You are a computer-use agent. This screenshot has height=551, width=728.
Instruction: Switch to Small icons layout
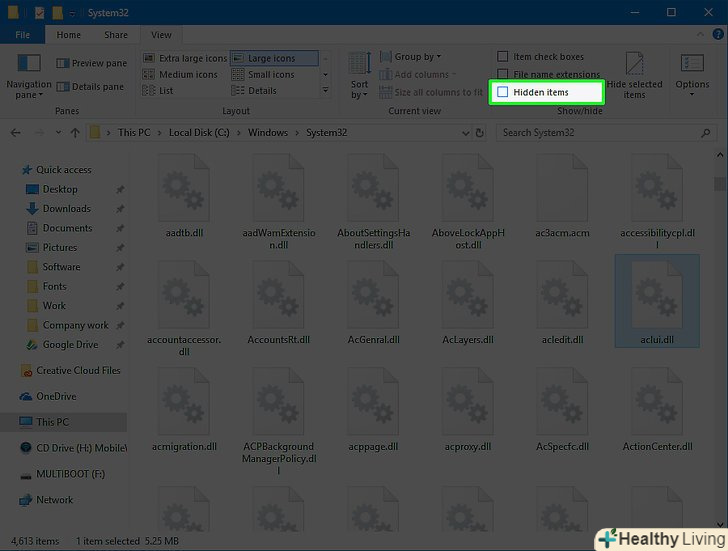(x=263, y=74)
